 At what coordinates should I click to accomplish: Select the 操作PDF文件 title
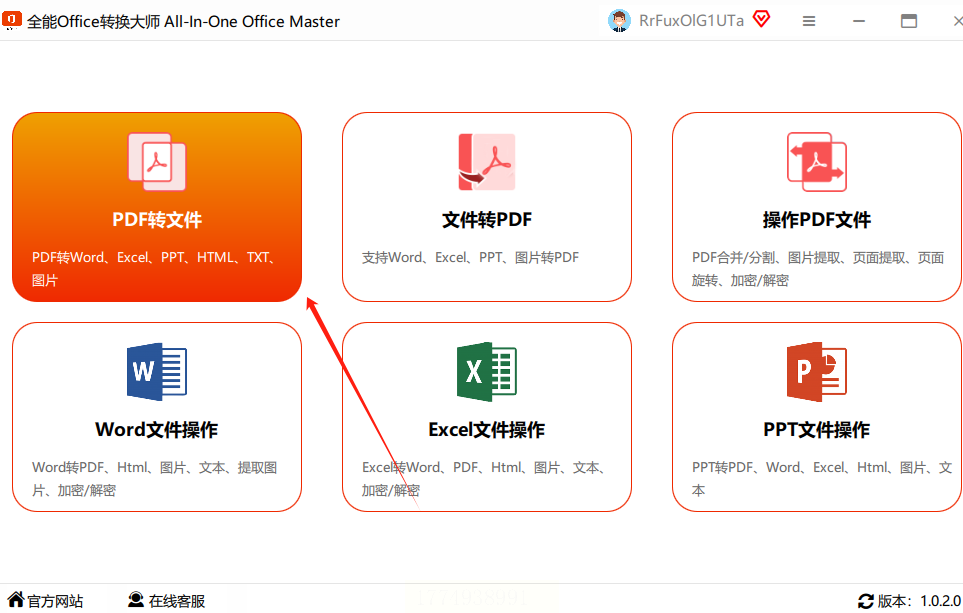coord(817,220)
